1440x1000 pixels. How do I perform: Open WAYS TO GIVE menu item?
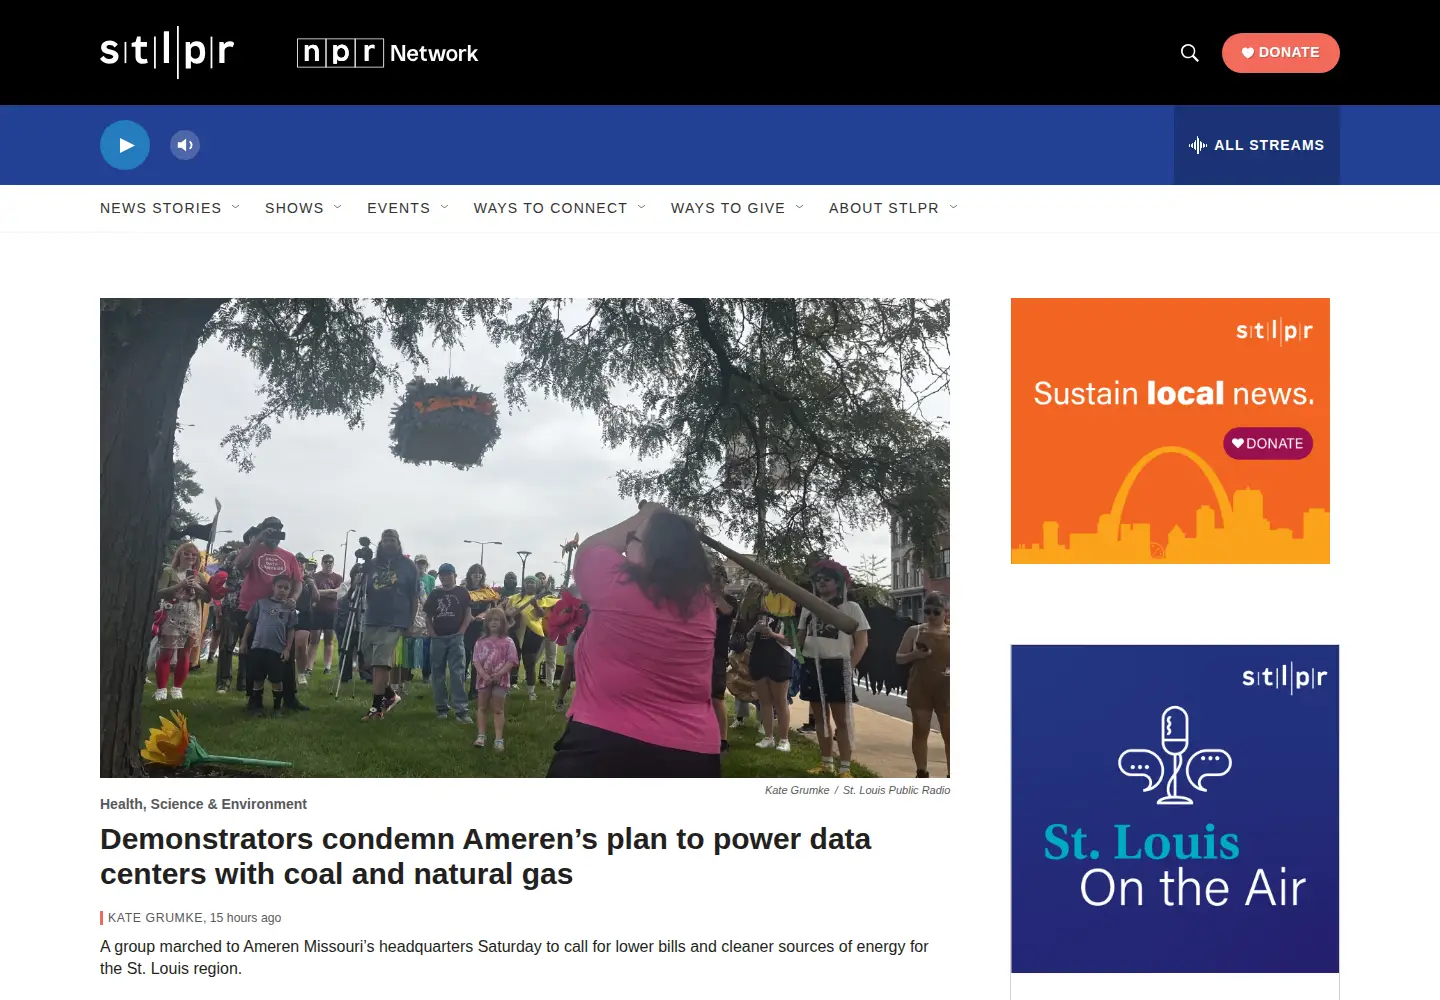click(728, 208)
